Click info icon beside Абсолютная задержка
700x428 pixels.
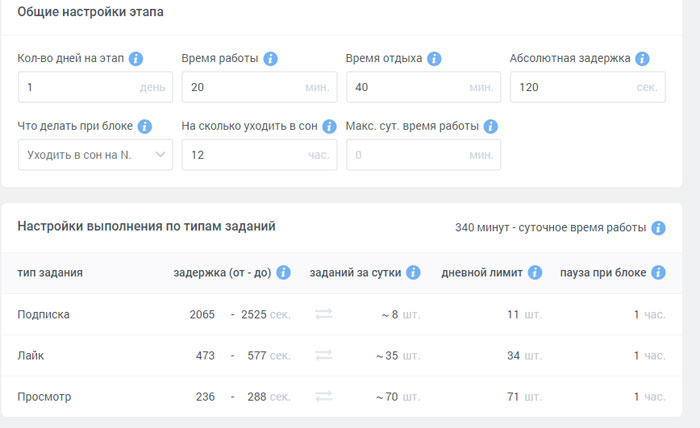[642, 58]
